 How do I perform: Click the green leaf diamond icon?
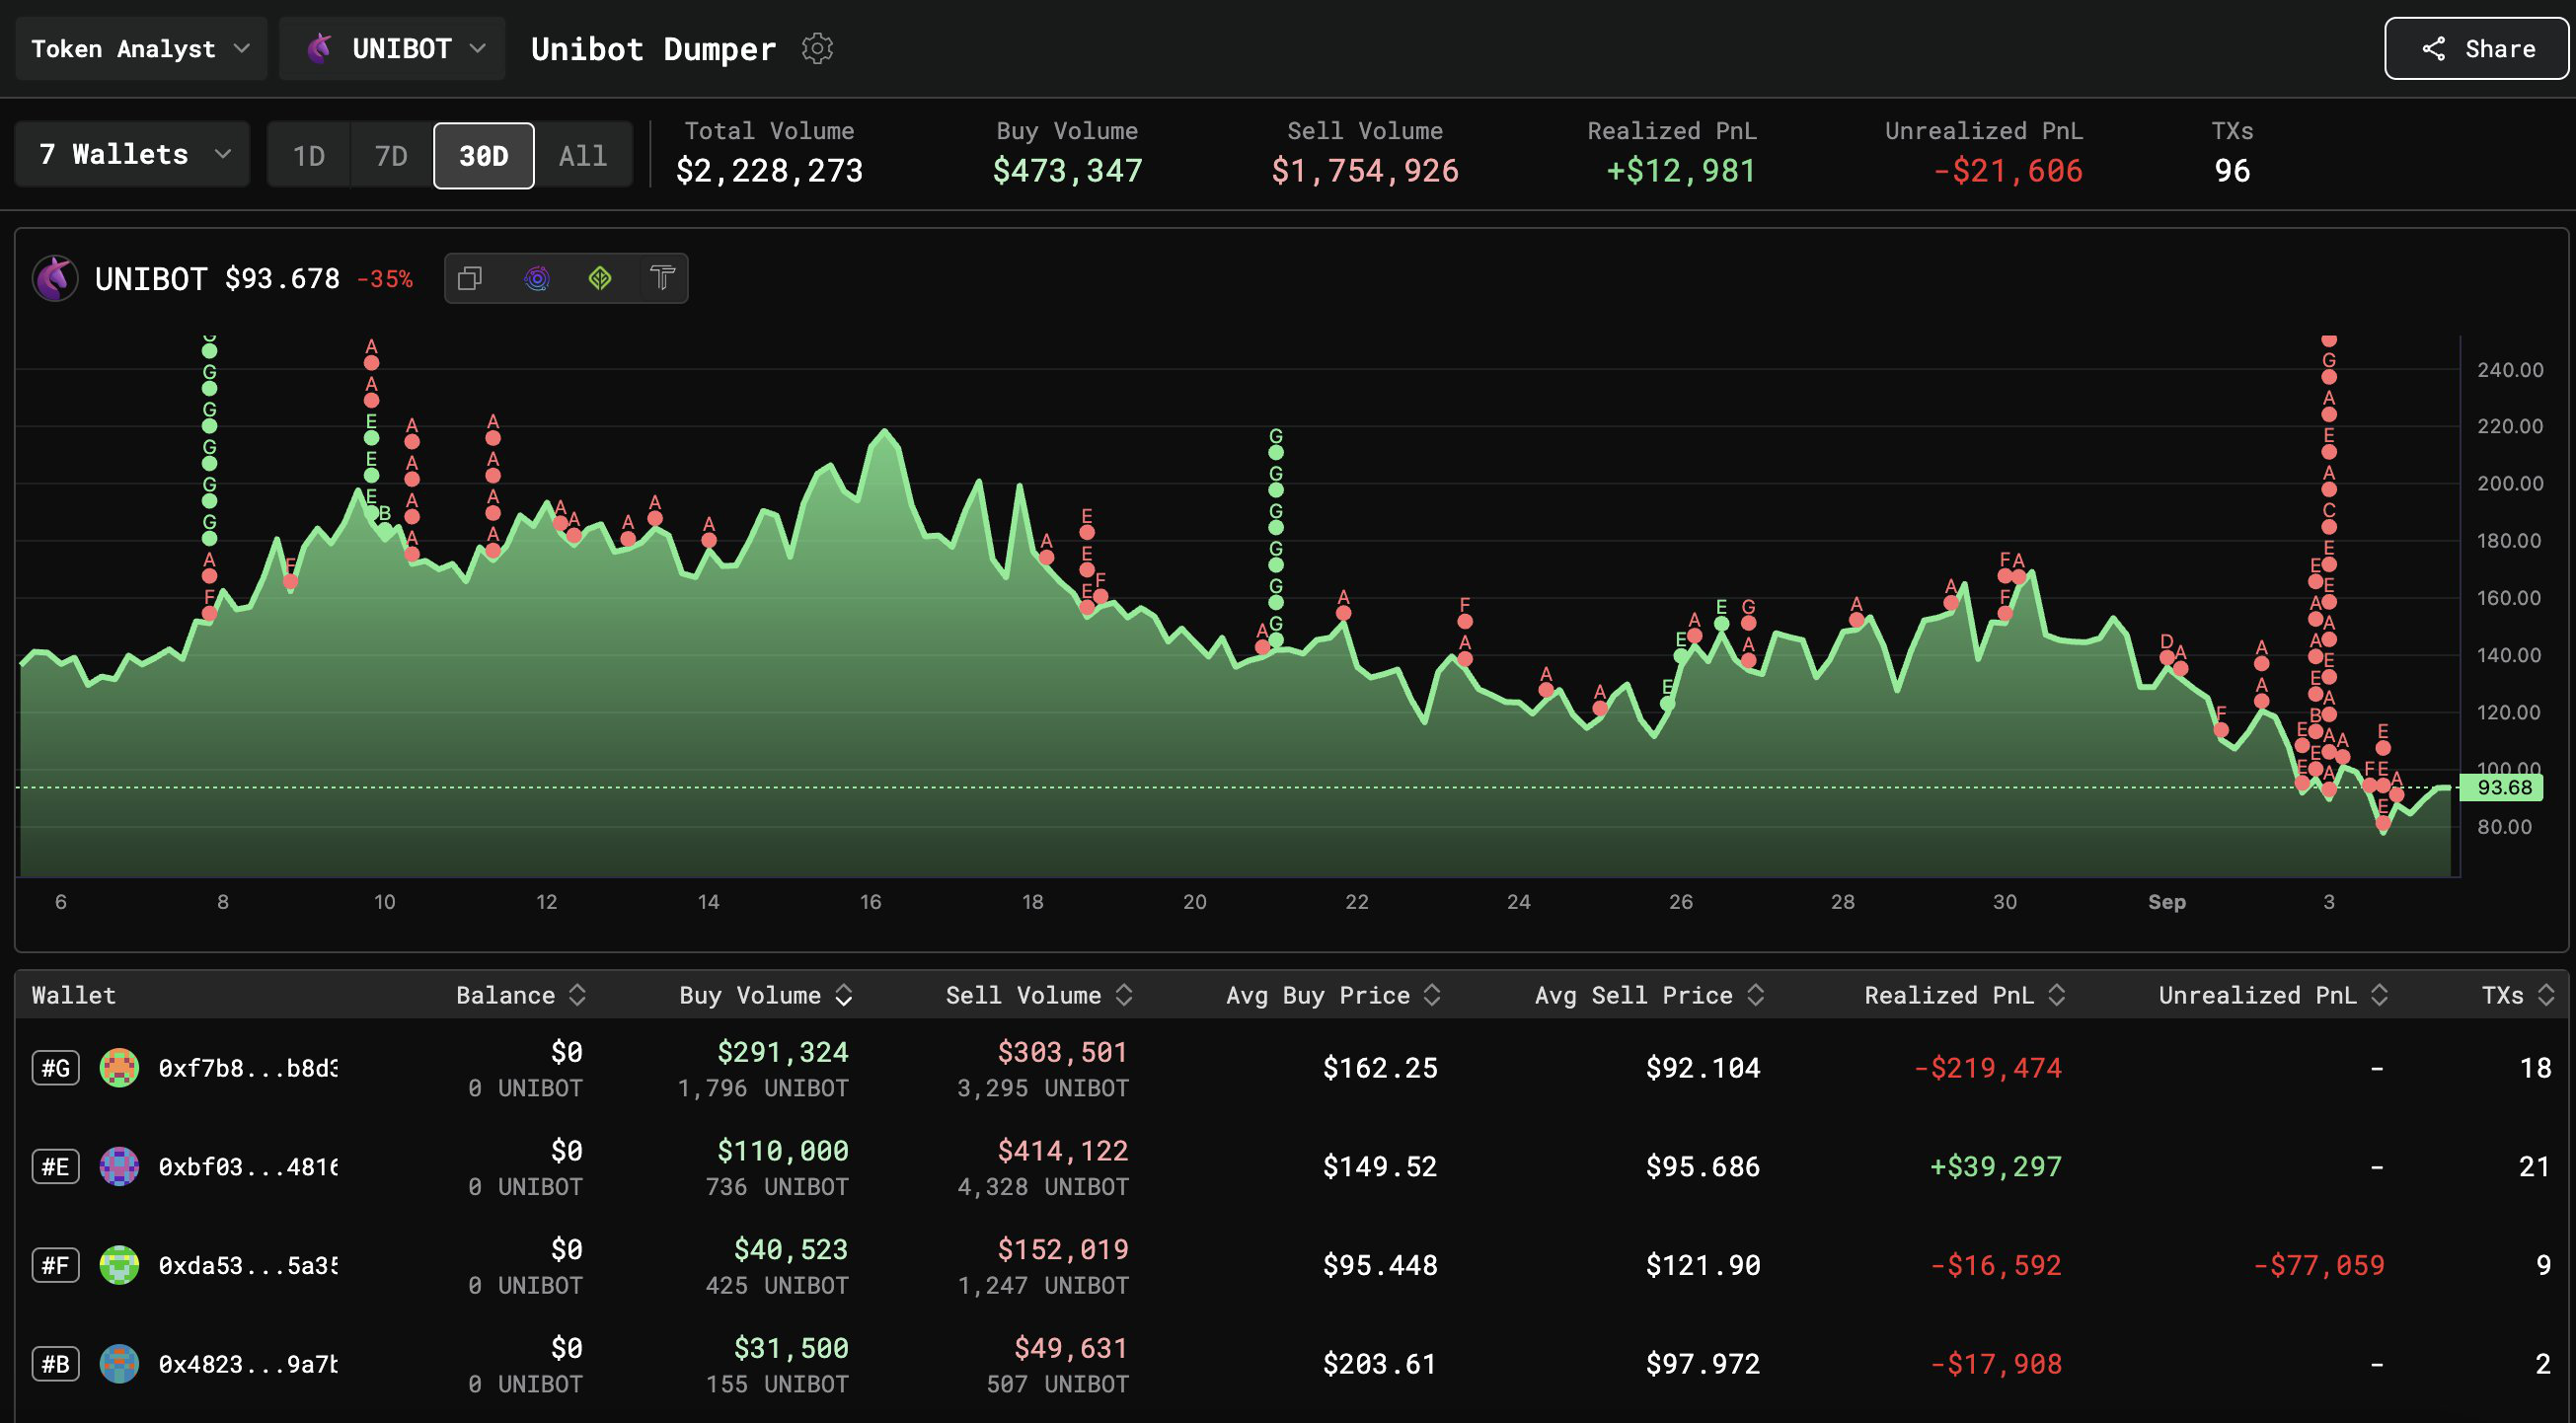point(600,278)
